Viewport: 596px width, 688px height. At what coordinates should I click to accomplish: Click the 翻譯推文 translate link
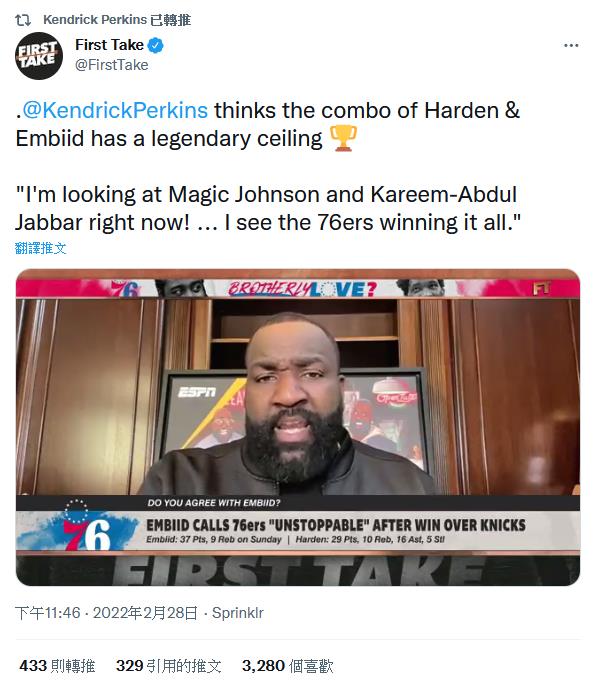[x=40, y=248]
